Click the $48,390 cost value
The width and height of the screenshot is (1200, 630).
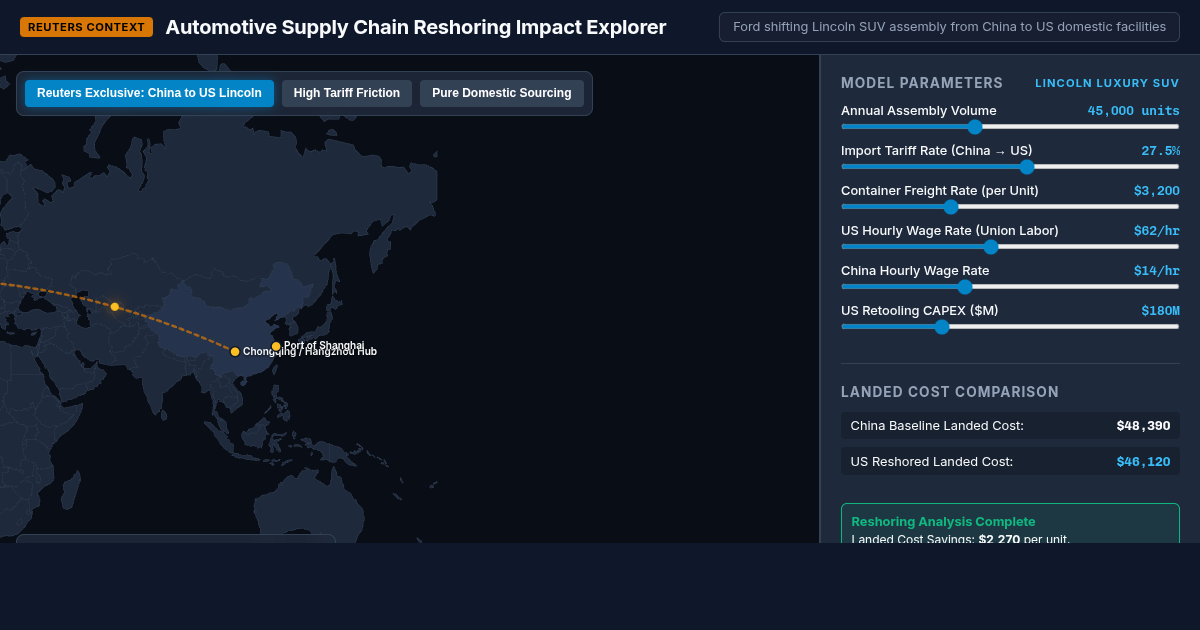pos(1143,426)
